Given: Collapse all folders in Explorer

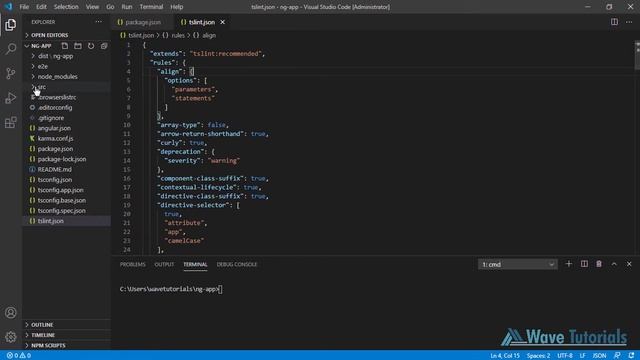Looking at the screenshot, I should [104, 46].
